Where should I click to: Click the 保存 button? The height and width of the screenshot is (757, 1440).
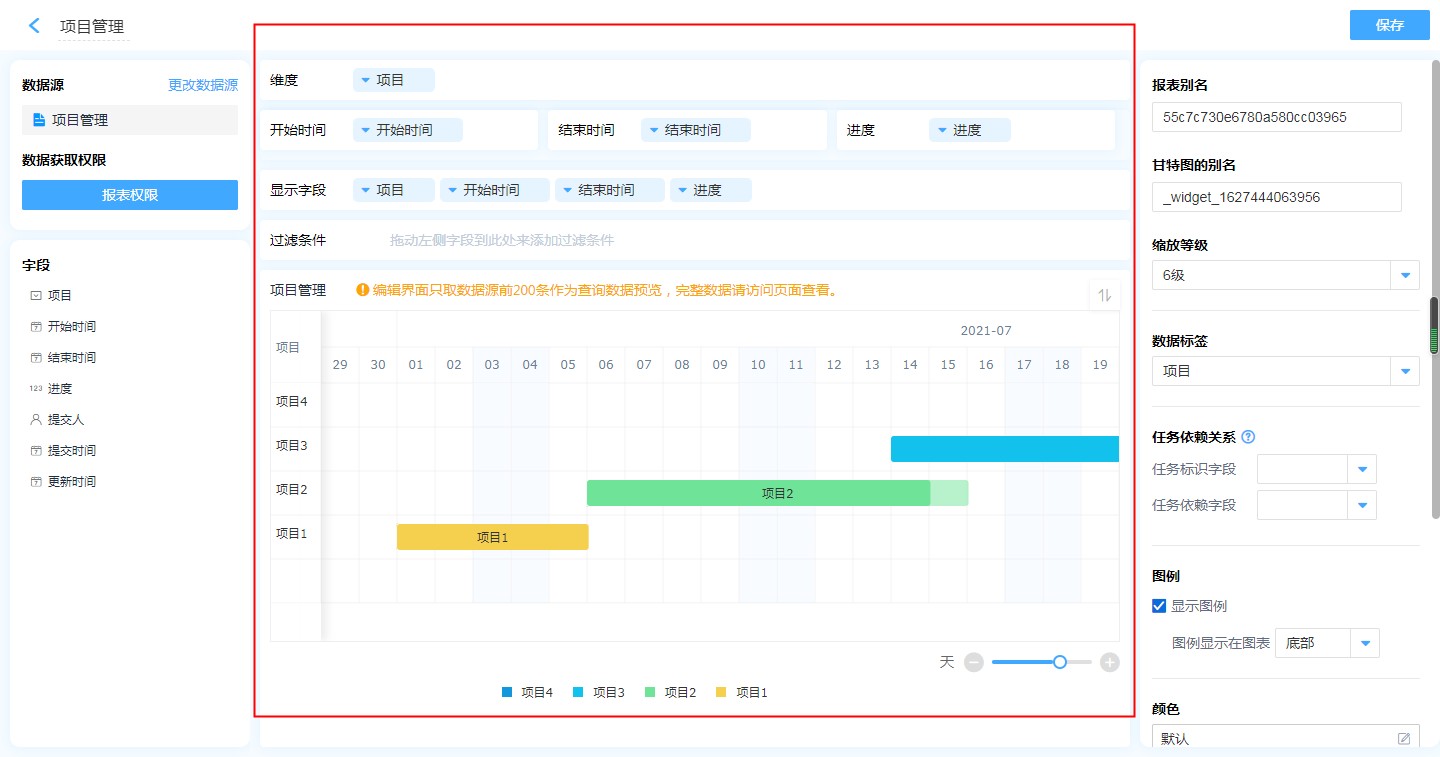coord(1389,25)
